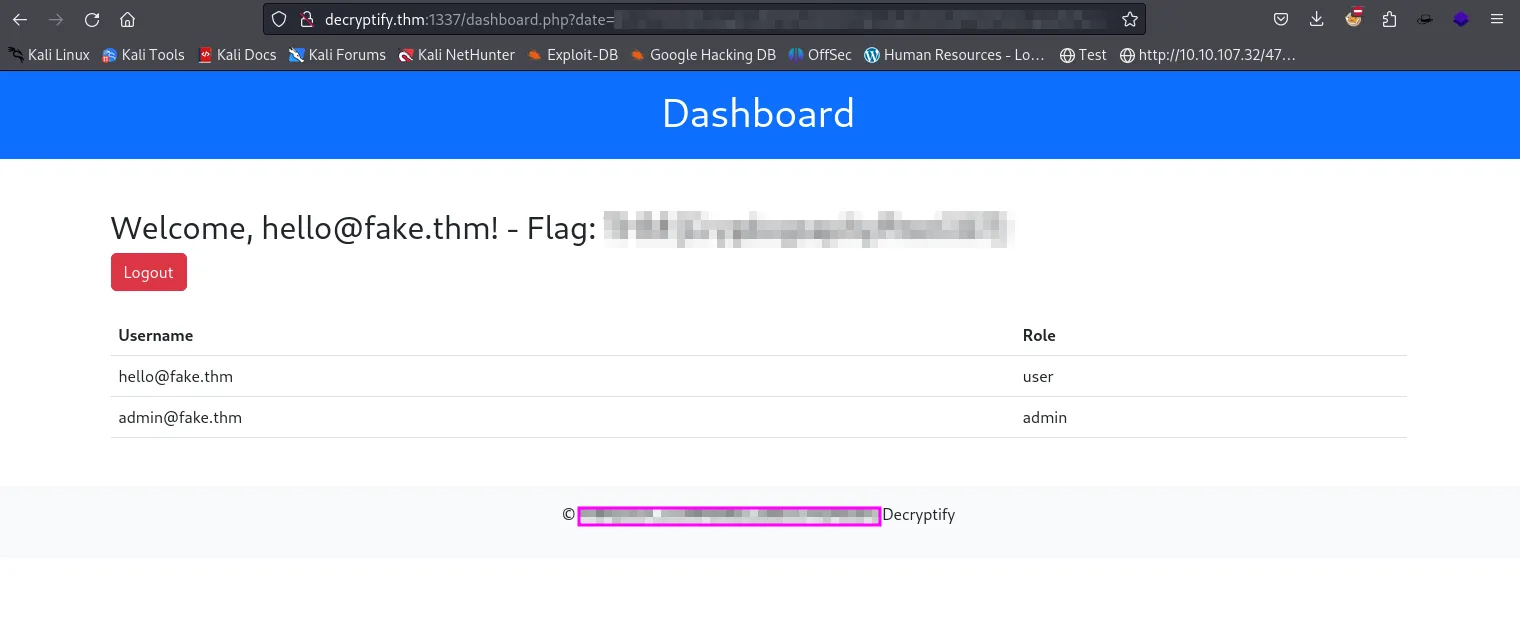Open the tracking protection shield icon
The width and height of the screenshot is (1520, 629).
point(280,19)
